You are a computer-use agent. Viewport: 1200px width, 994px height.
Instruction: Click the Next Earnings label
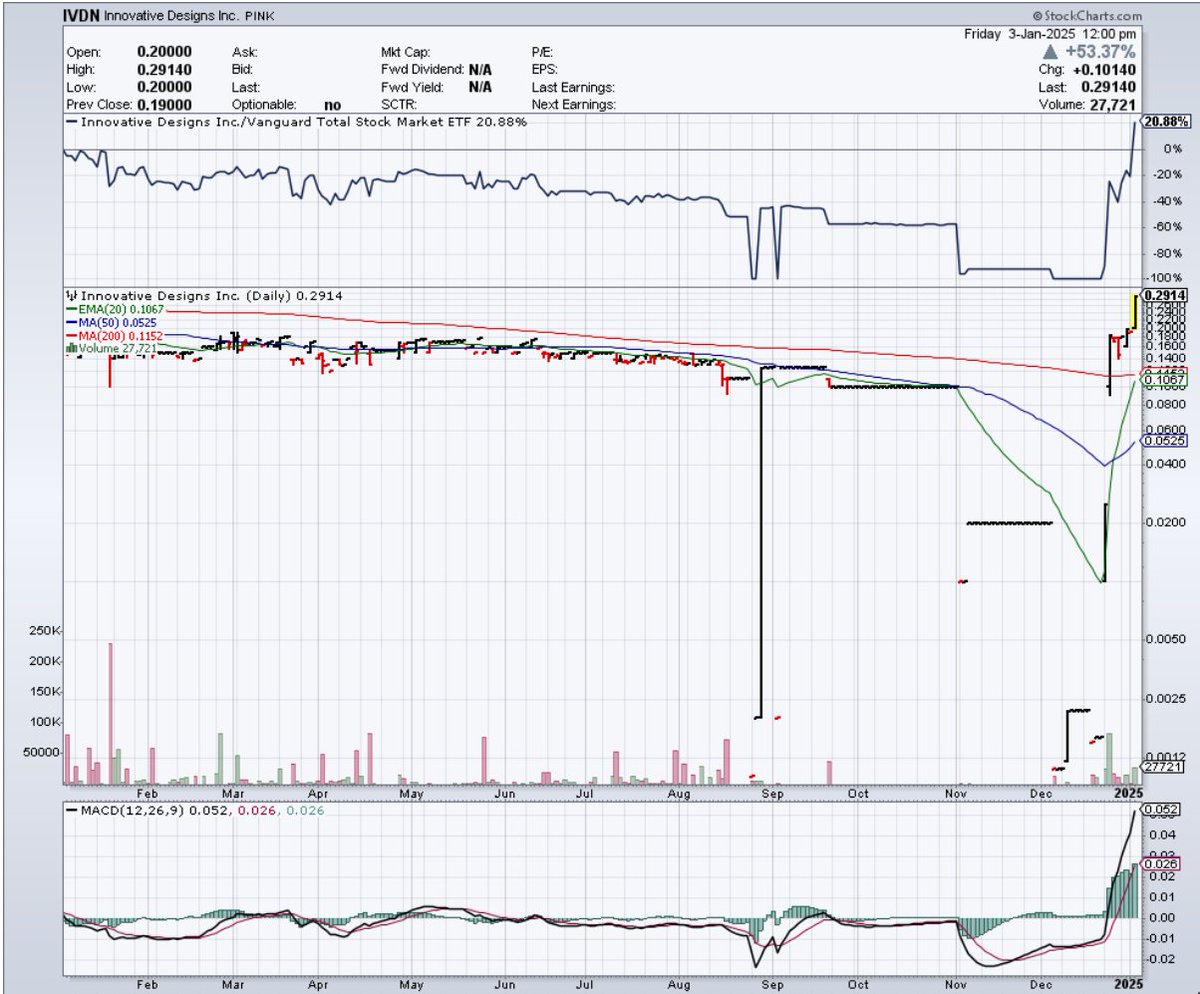(573, 104)
